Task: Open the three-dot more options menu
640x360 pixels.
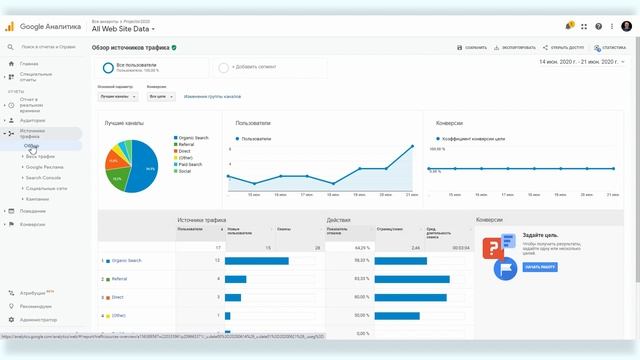Action: [x=612, y=27]
